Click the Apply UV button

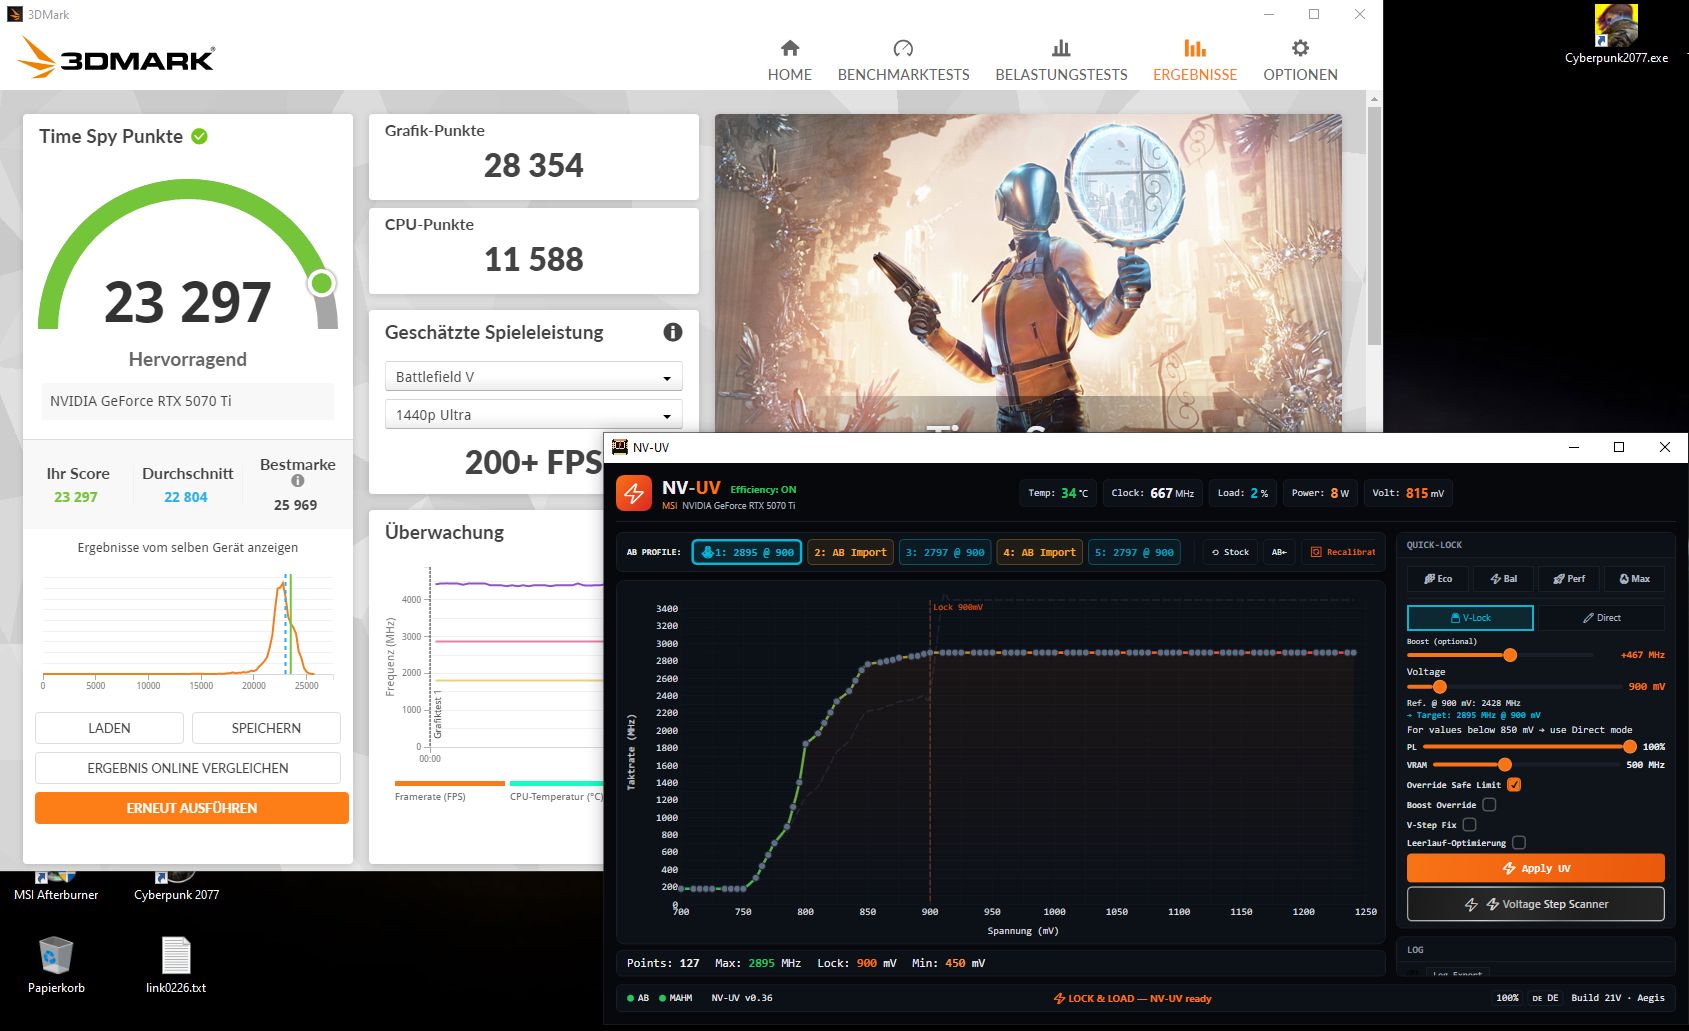coord(1535,868)
